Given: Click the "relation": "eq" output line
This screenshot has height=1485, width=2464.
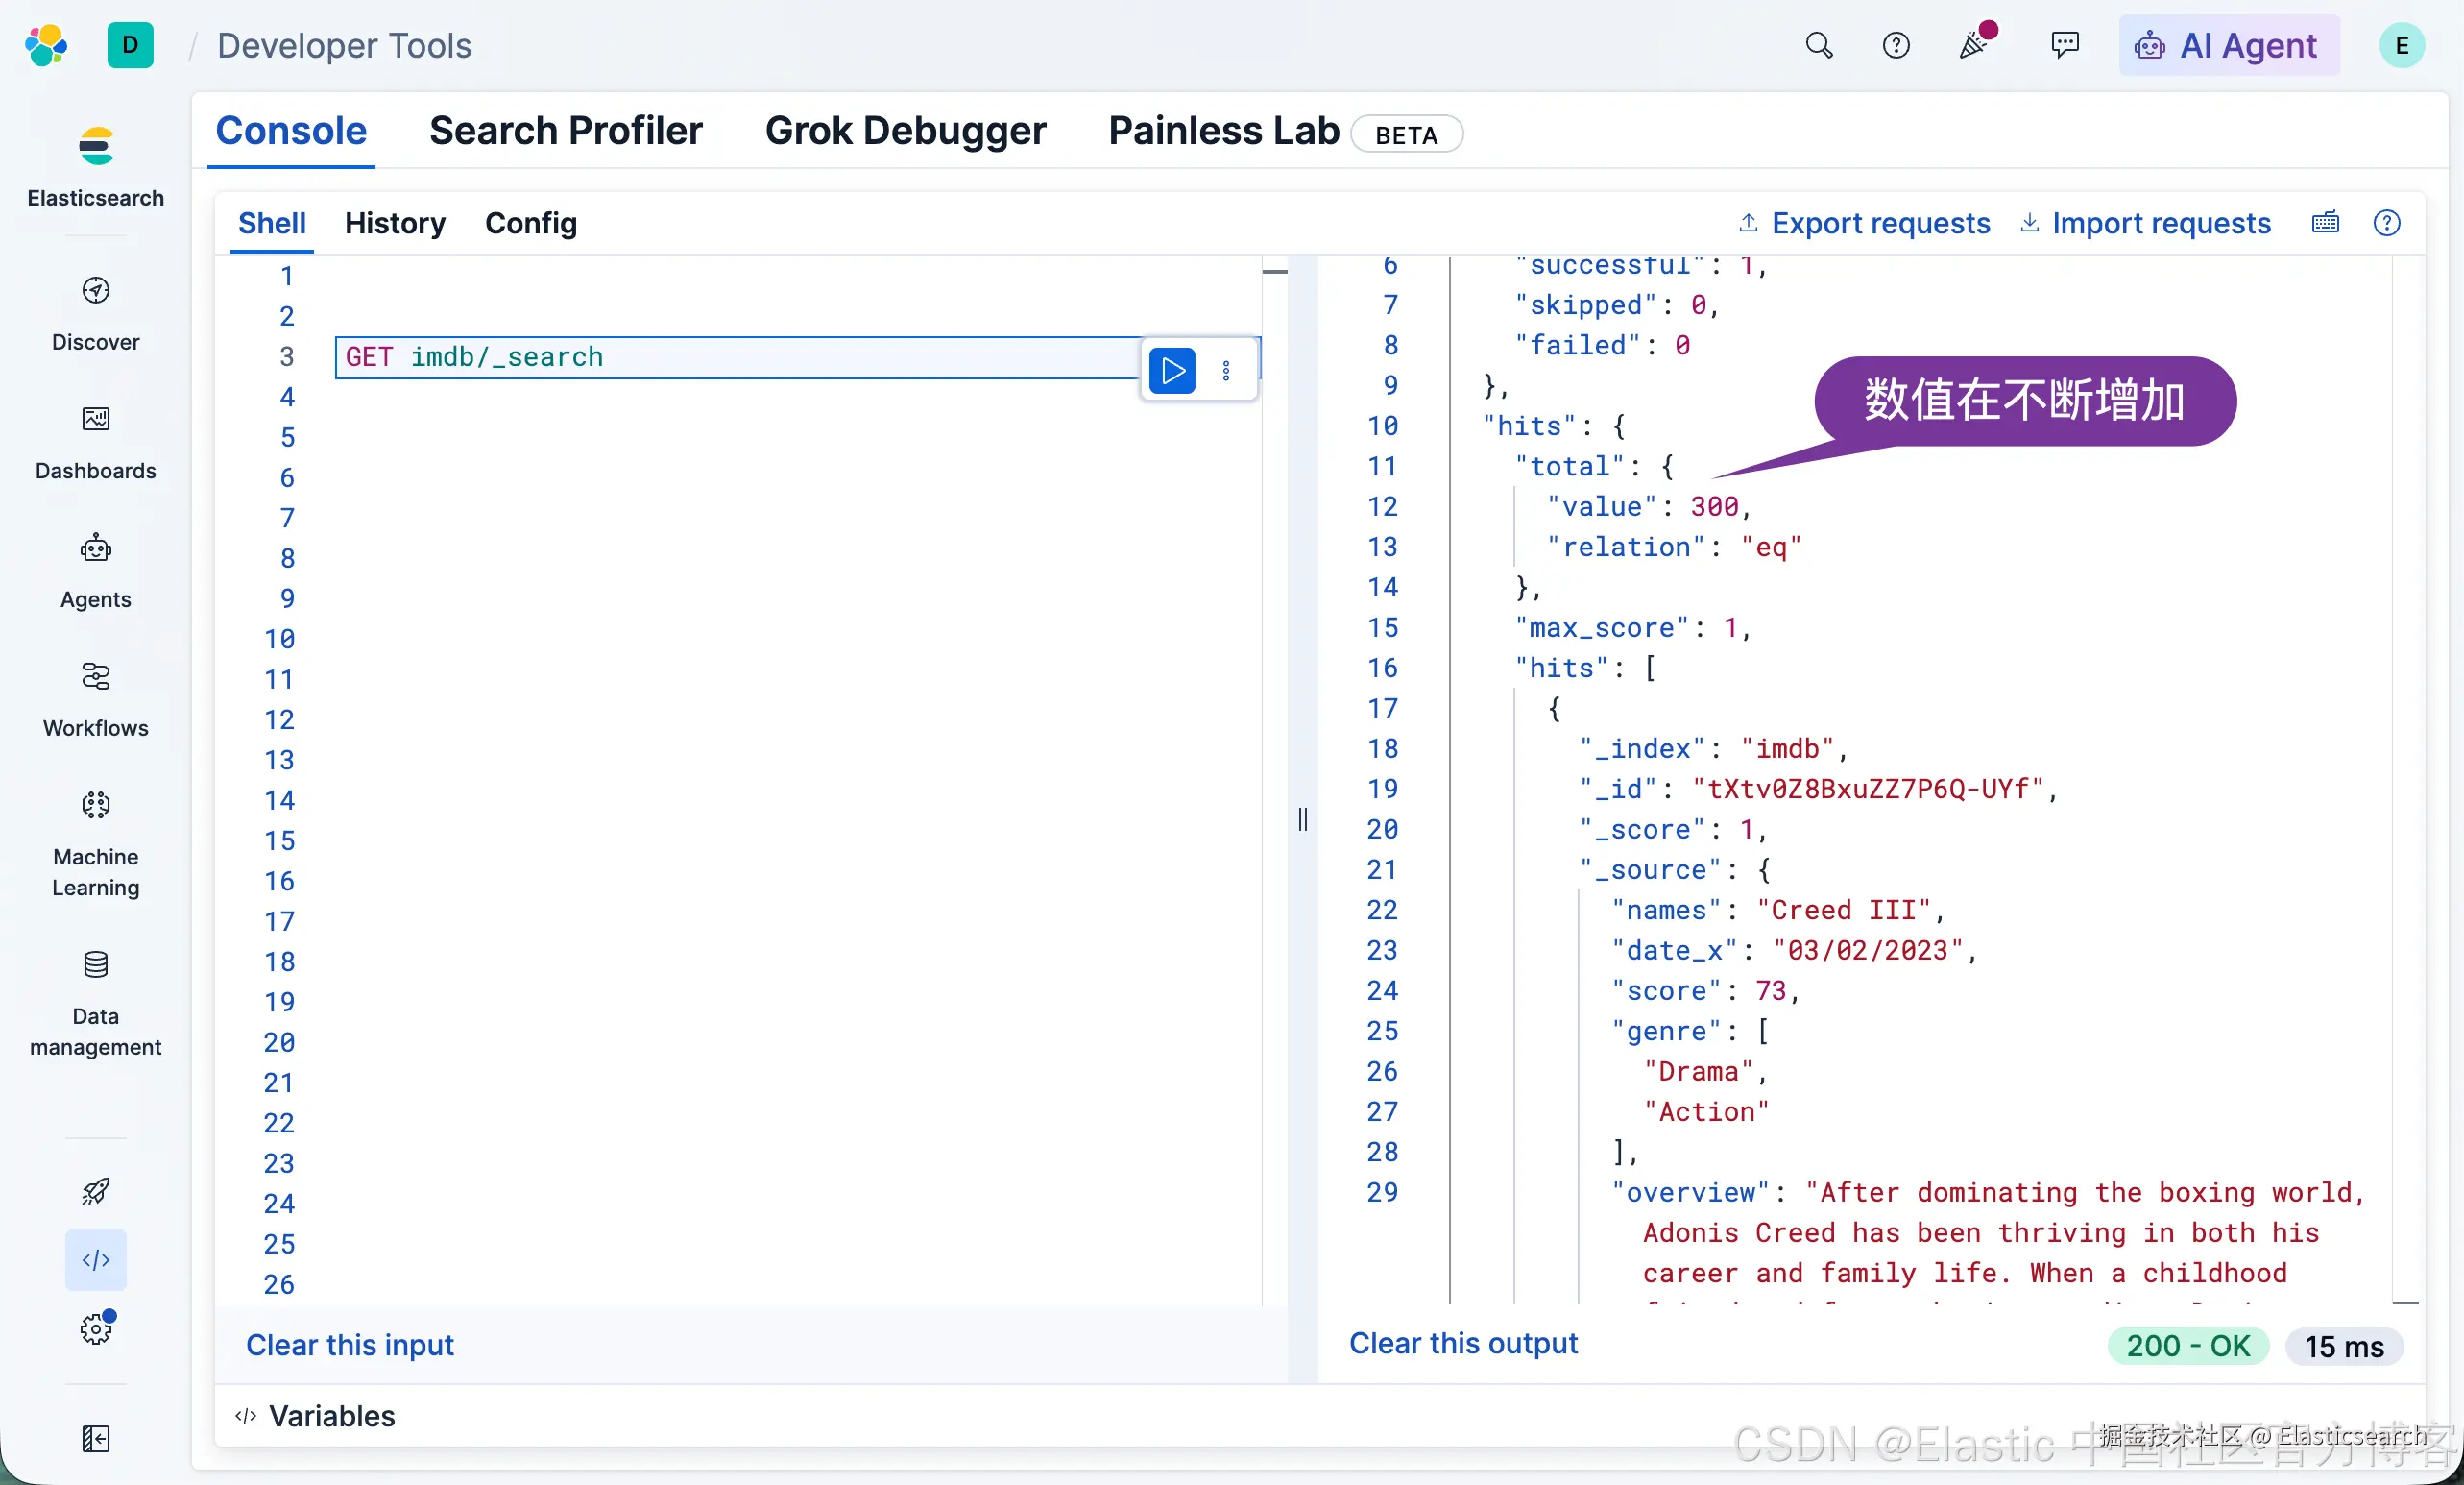Looking at the screenshot, I should [x=1674, y=547].
